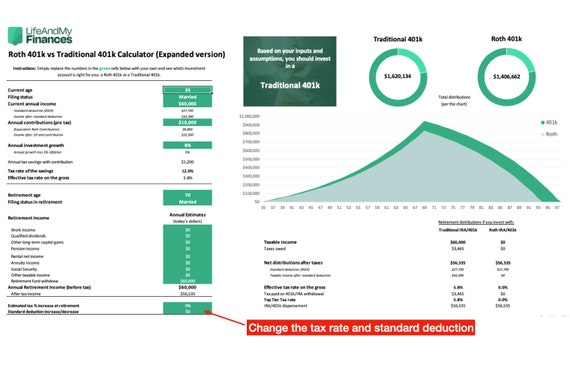Click the Roth legend entry

[549, 134]
